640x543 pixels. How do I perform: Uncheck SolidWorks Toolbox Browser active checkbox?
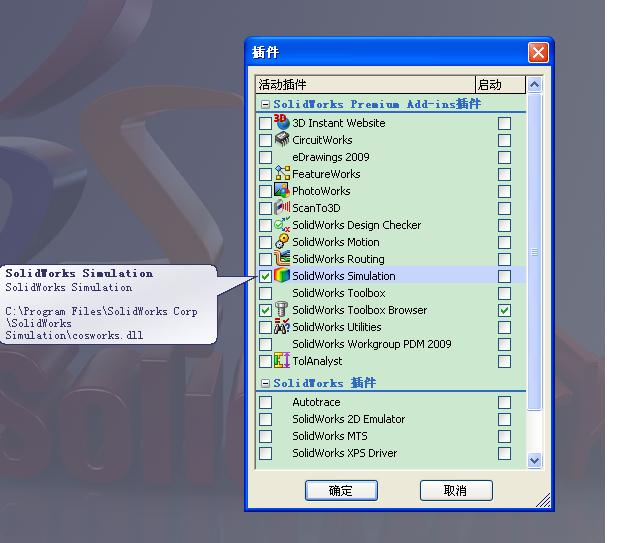coord(265,310)
